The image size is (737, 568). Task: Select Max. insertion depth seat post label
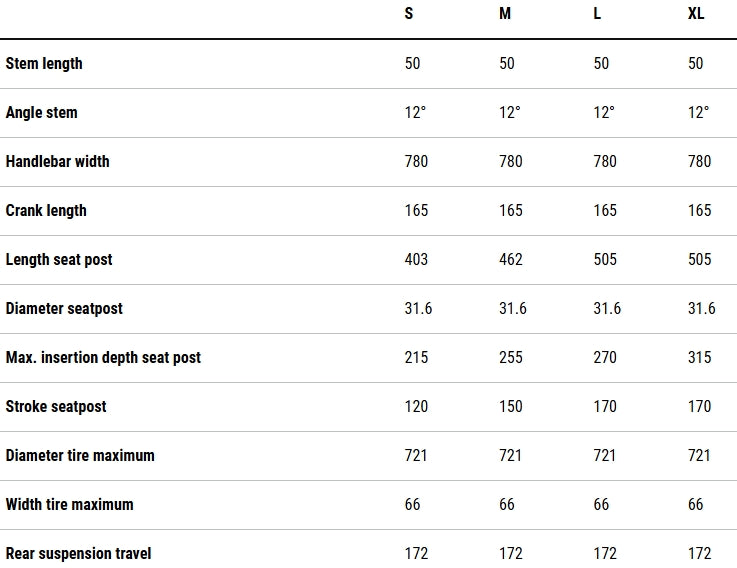[103, 357]
